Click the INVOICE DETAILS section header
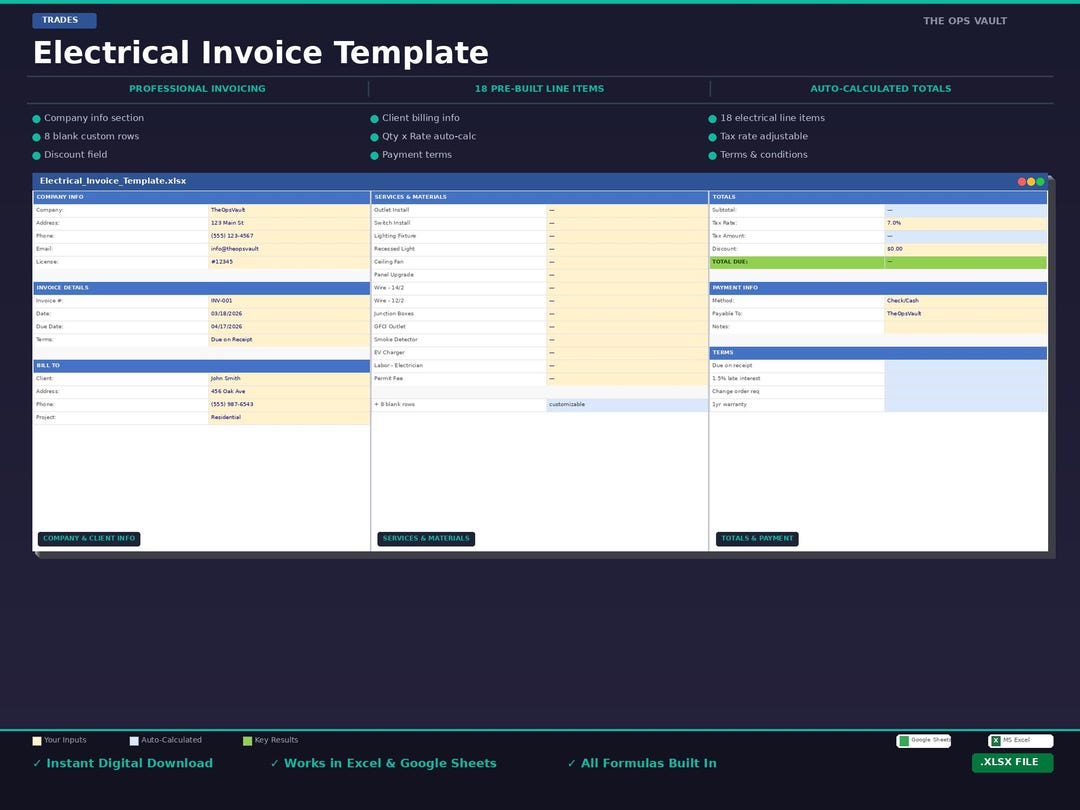The image size is (1080, 810). point(202,288)
